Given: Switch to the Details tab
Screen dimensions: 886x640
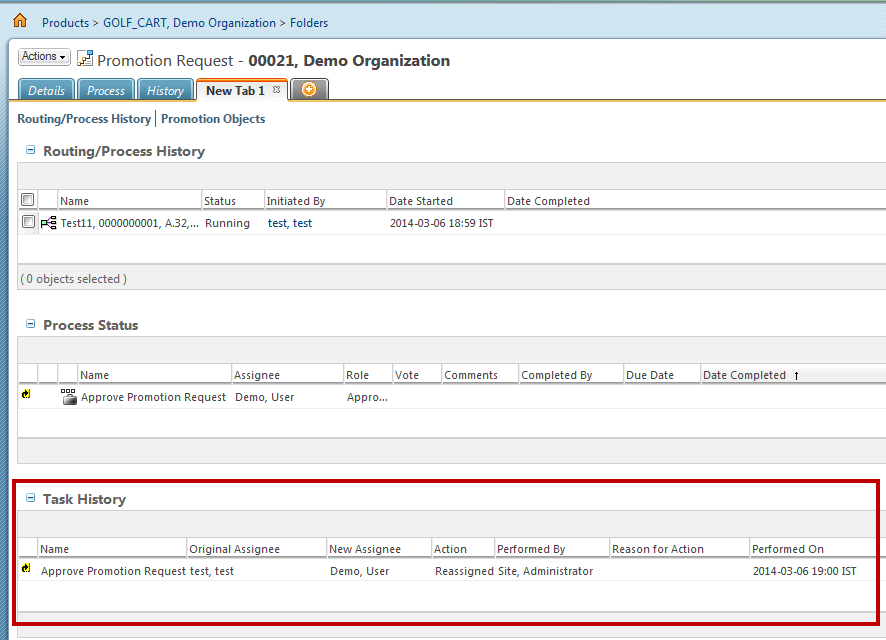Looking at the screenshot, I should tap(46, 91).
